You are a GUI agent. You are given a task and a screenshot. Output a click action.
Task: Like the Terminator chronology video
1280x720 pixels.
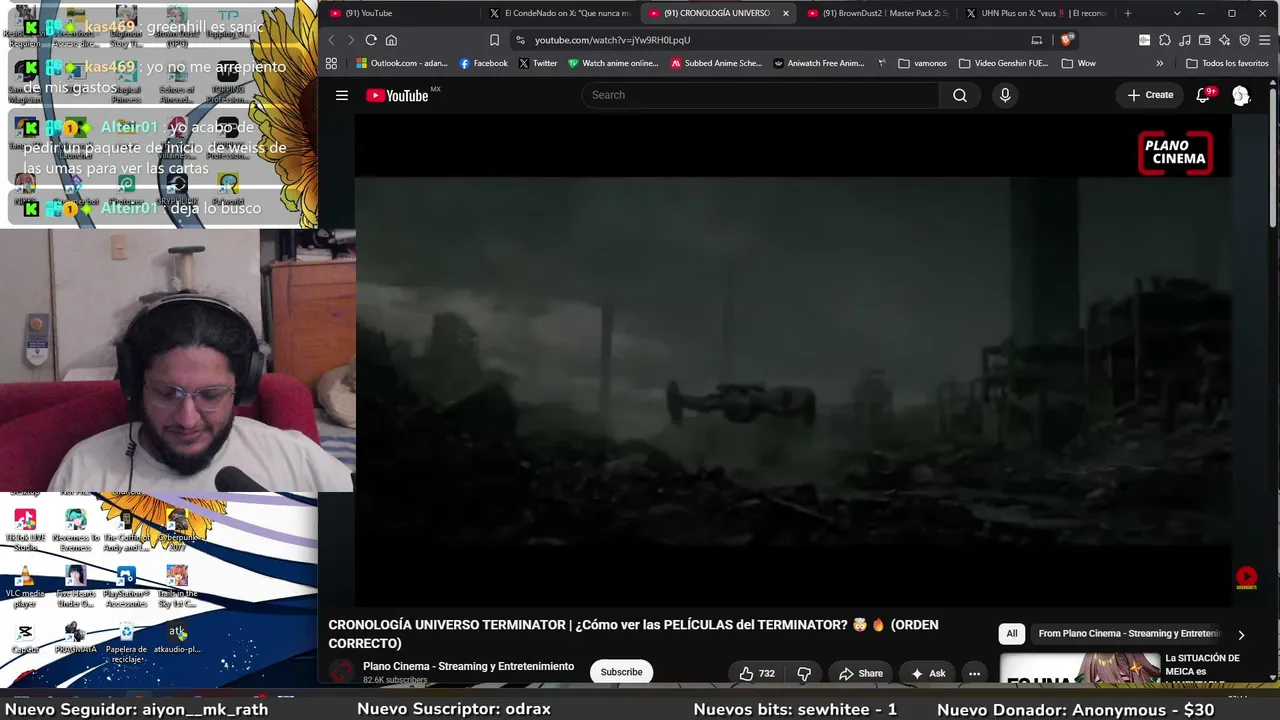coord(757,673)
